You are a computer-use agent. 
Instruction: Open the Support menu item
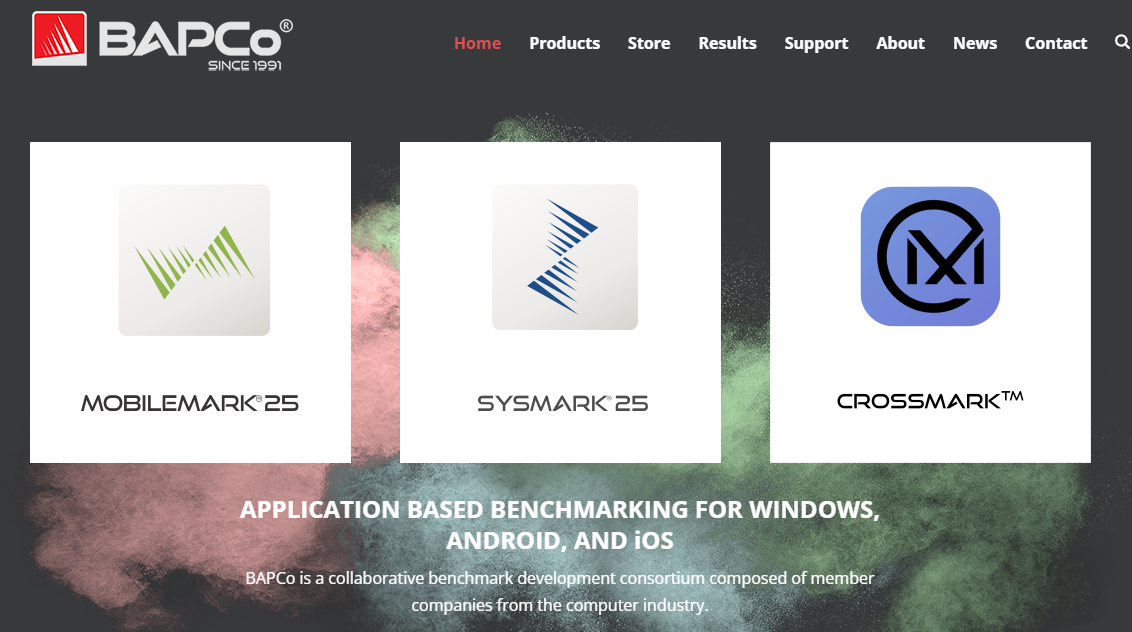[x=816, y=44]
